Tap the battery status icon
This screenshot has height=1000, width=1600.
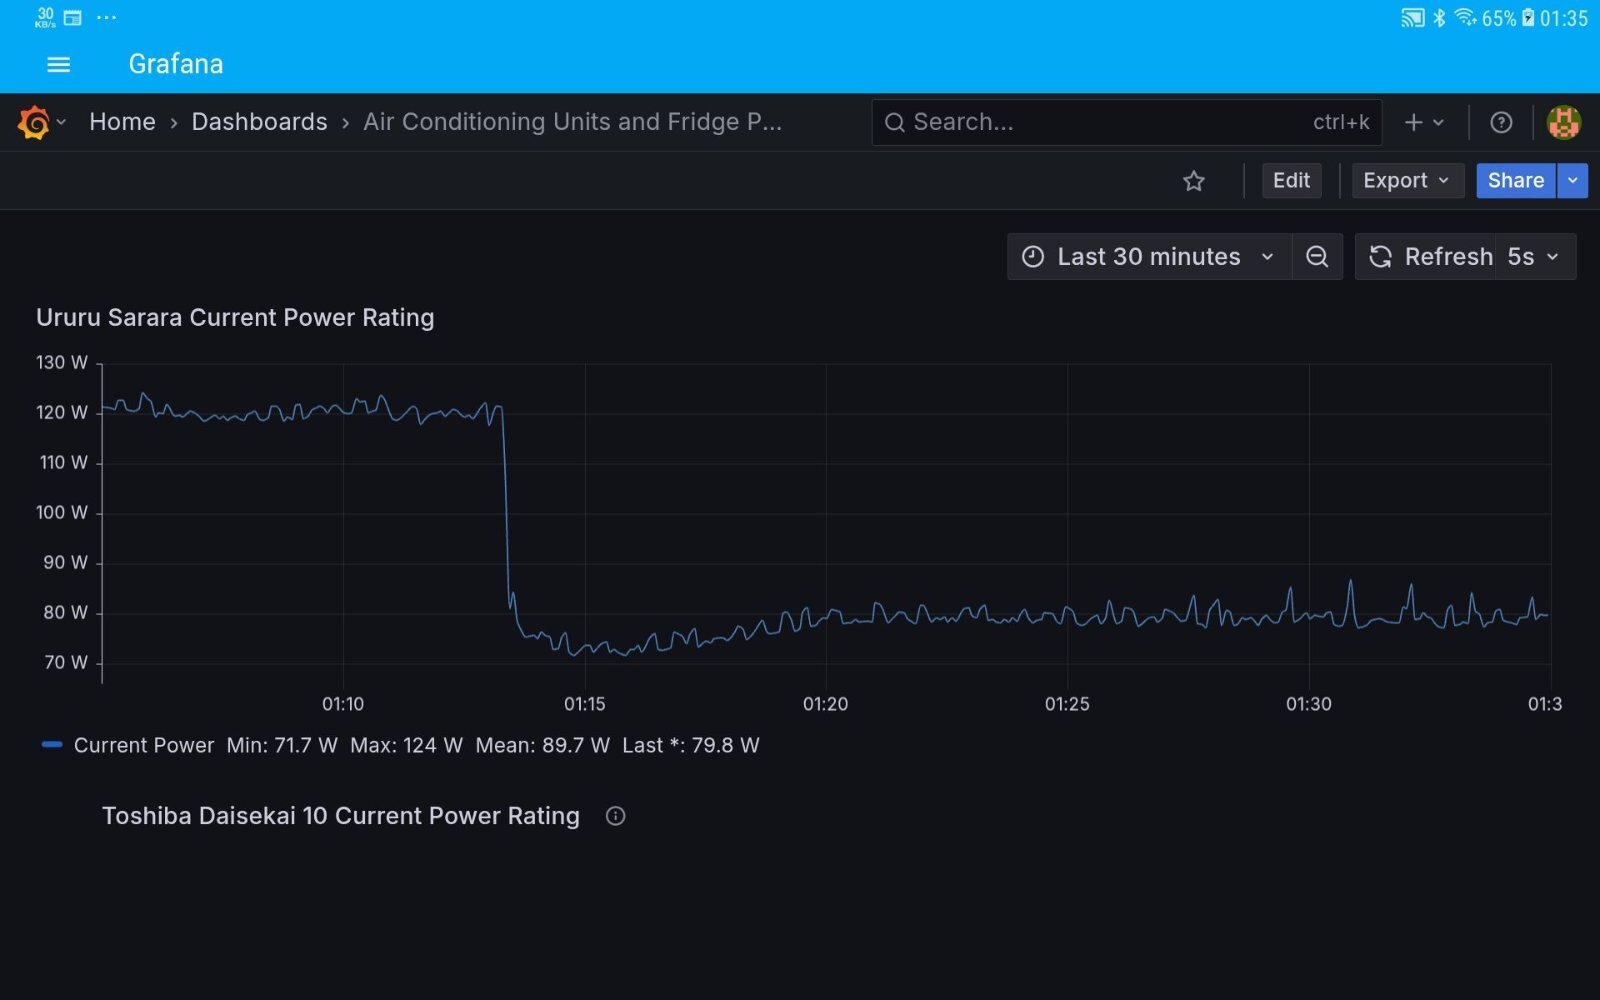point(1528,18)
